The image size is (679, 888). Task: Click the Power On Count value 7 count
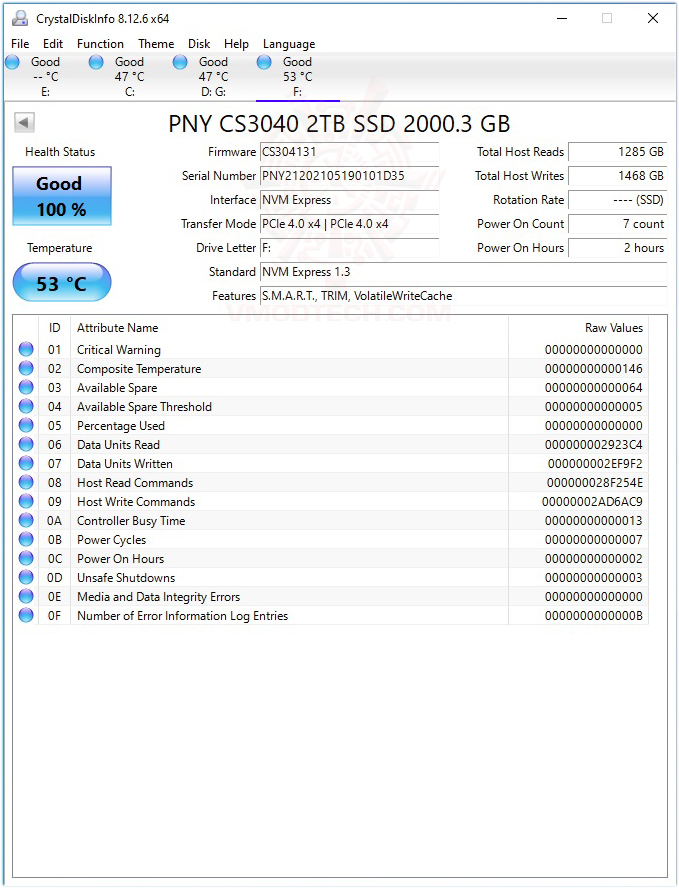coord(617,224)
